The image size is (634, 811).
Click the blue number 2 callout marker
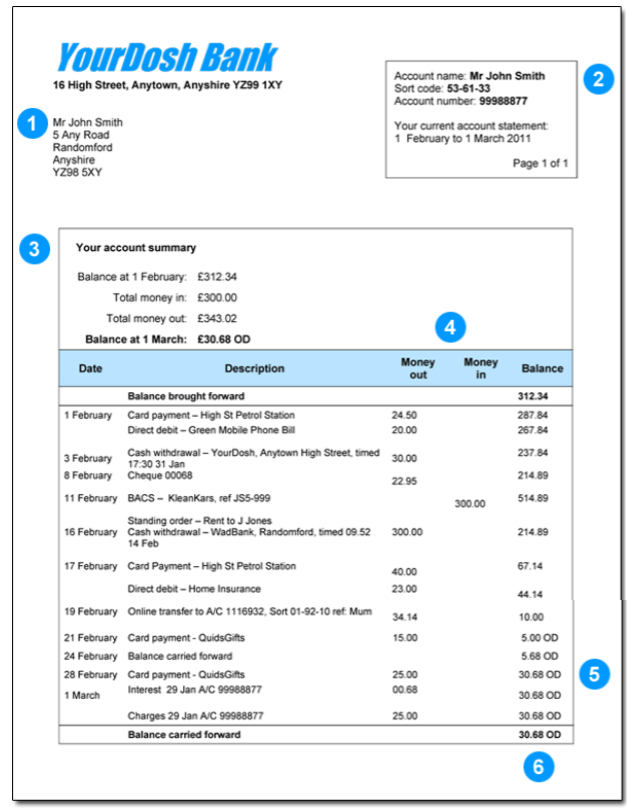[x=598, y=80]
